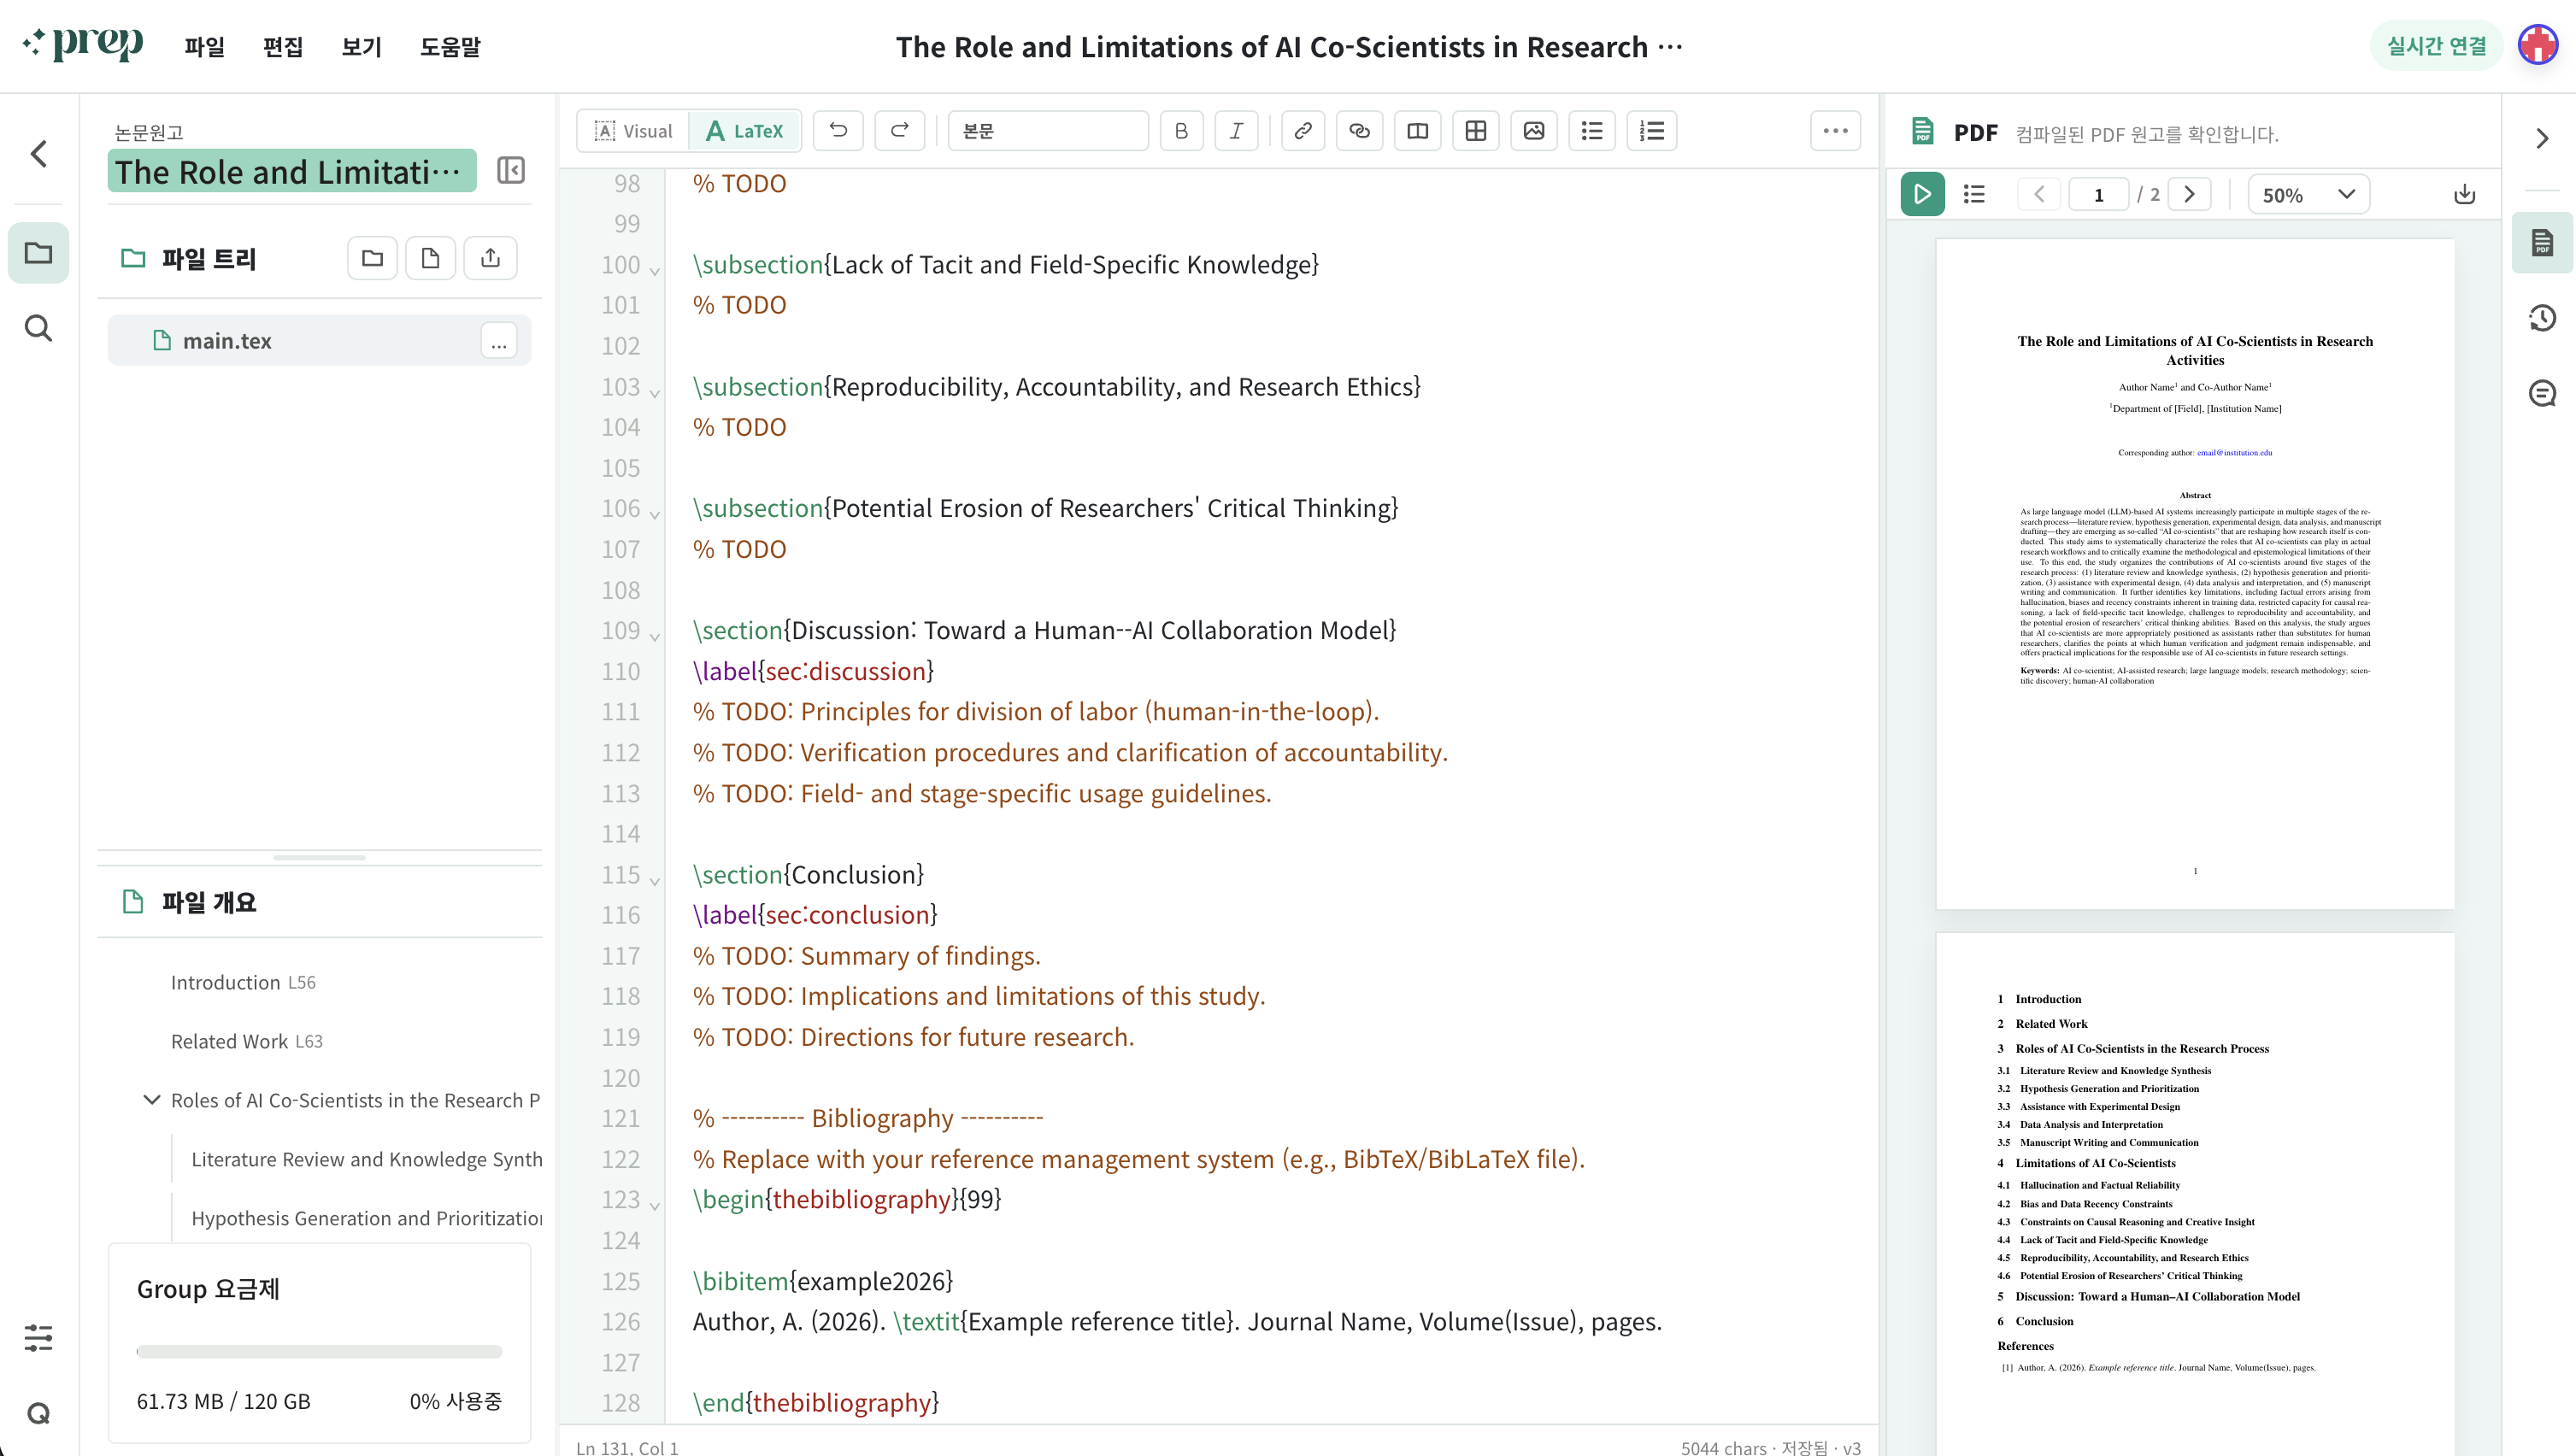The width and height of the screenshot is (2576, 1456).
Task: Jump to Related Work in file outline
Action: [247, 1041]
